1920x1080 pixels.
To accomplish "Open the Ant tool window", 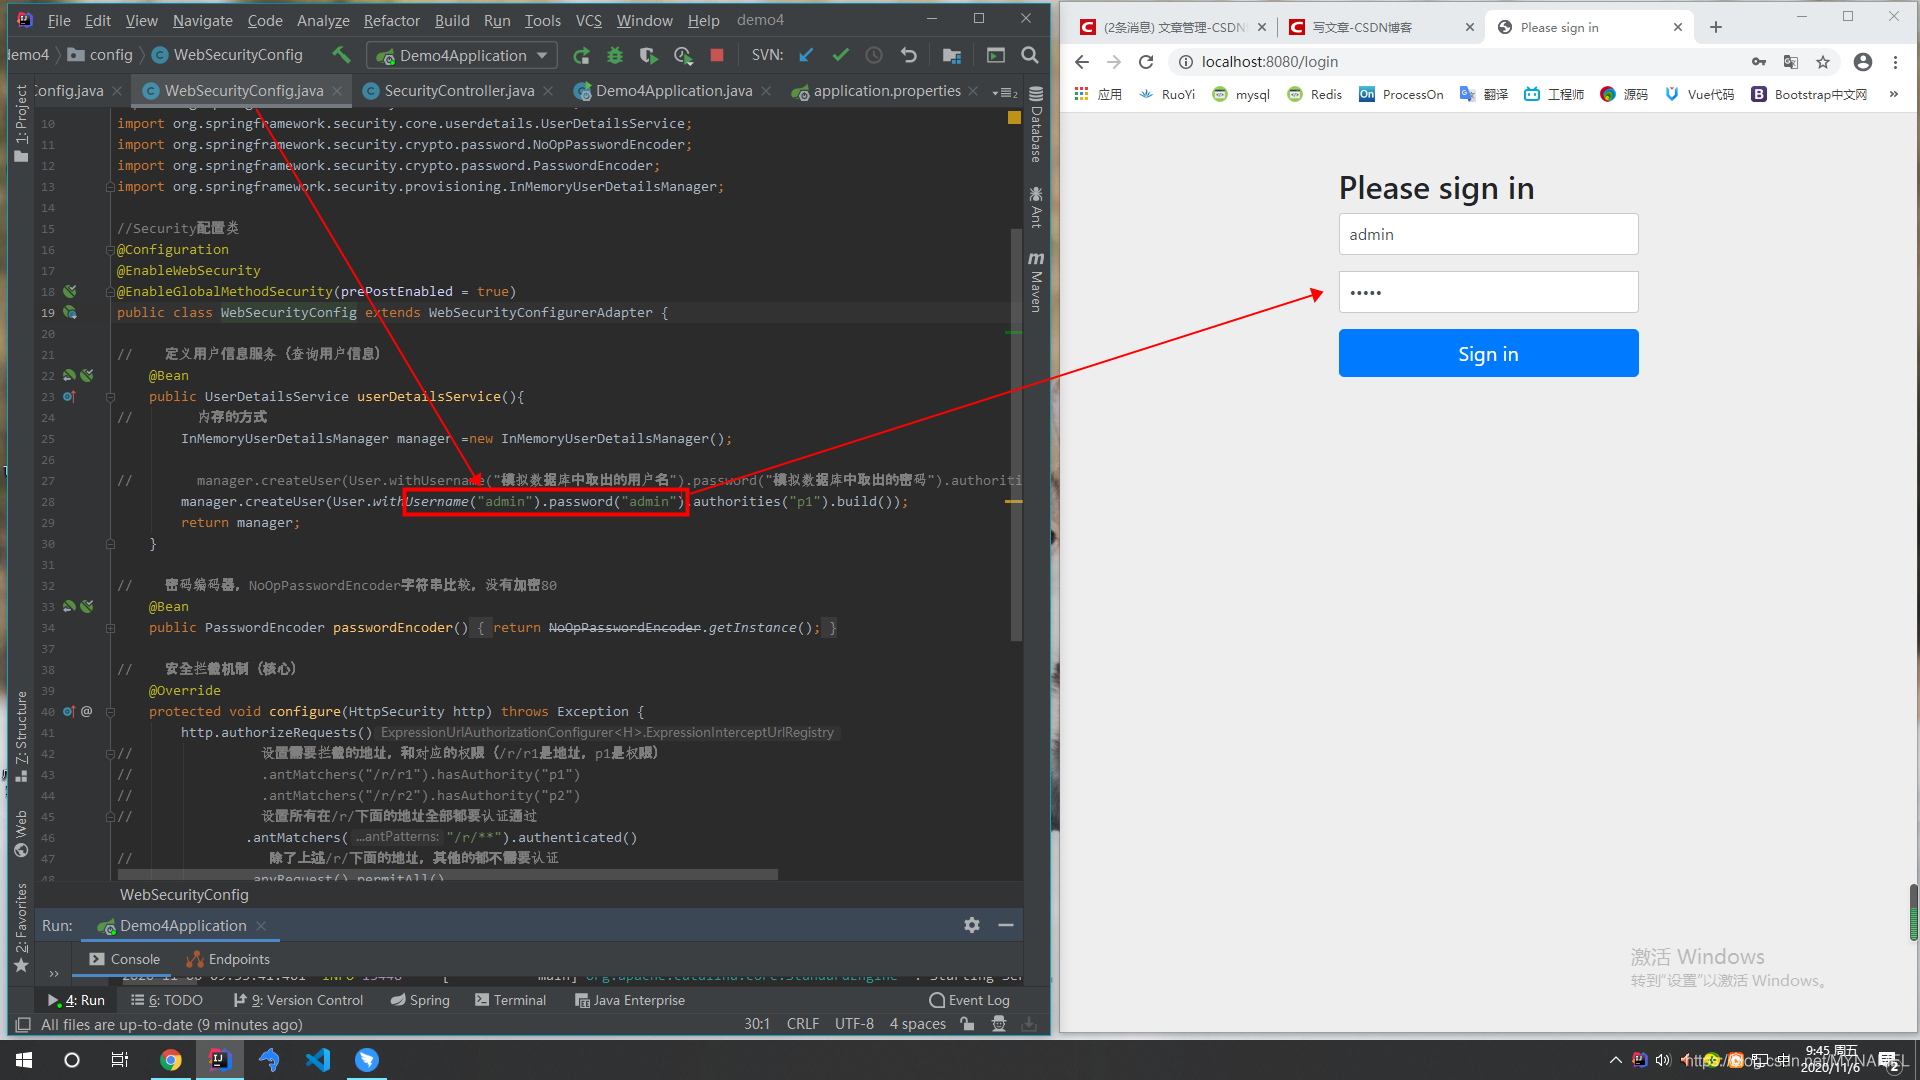I will tap(1036, 207).
